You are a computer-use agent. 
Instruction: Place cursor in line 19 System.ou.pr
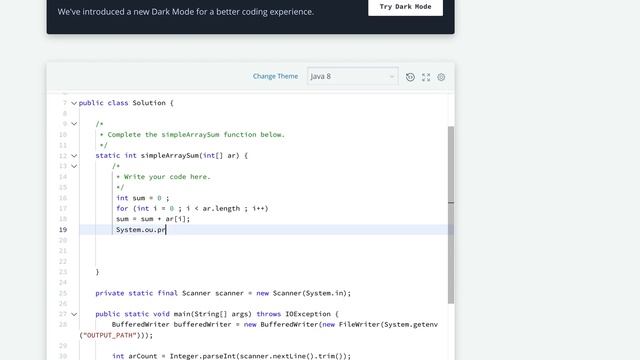tap(141, 230)
